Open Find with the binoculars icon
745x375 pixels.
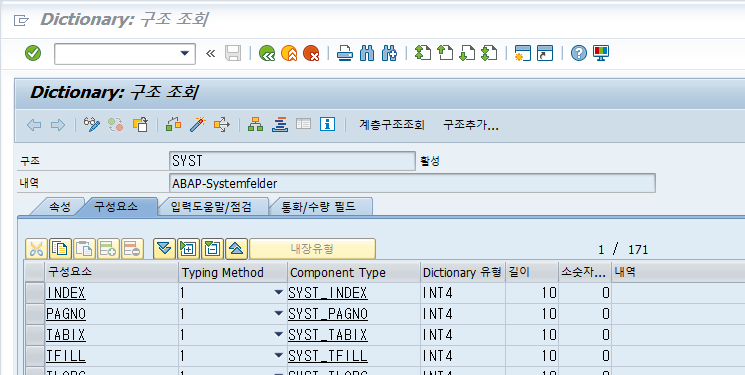point(367,53)
